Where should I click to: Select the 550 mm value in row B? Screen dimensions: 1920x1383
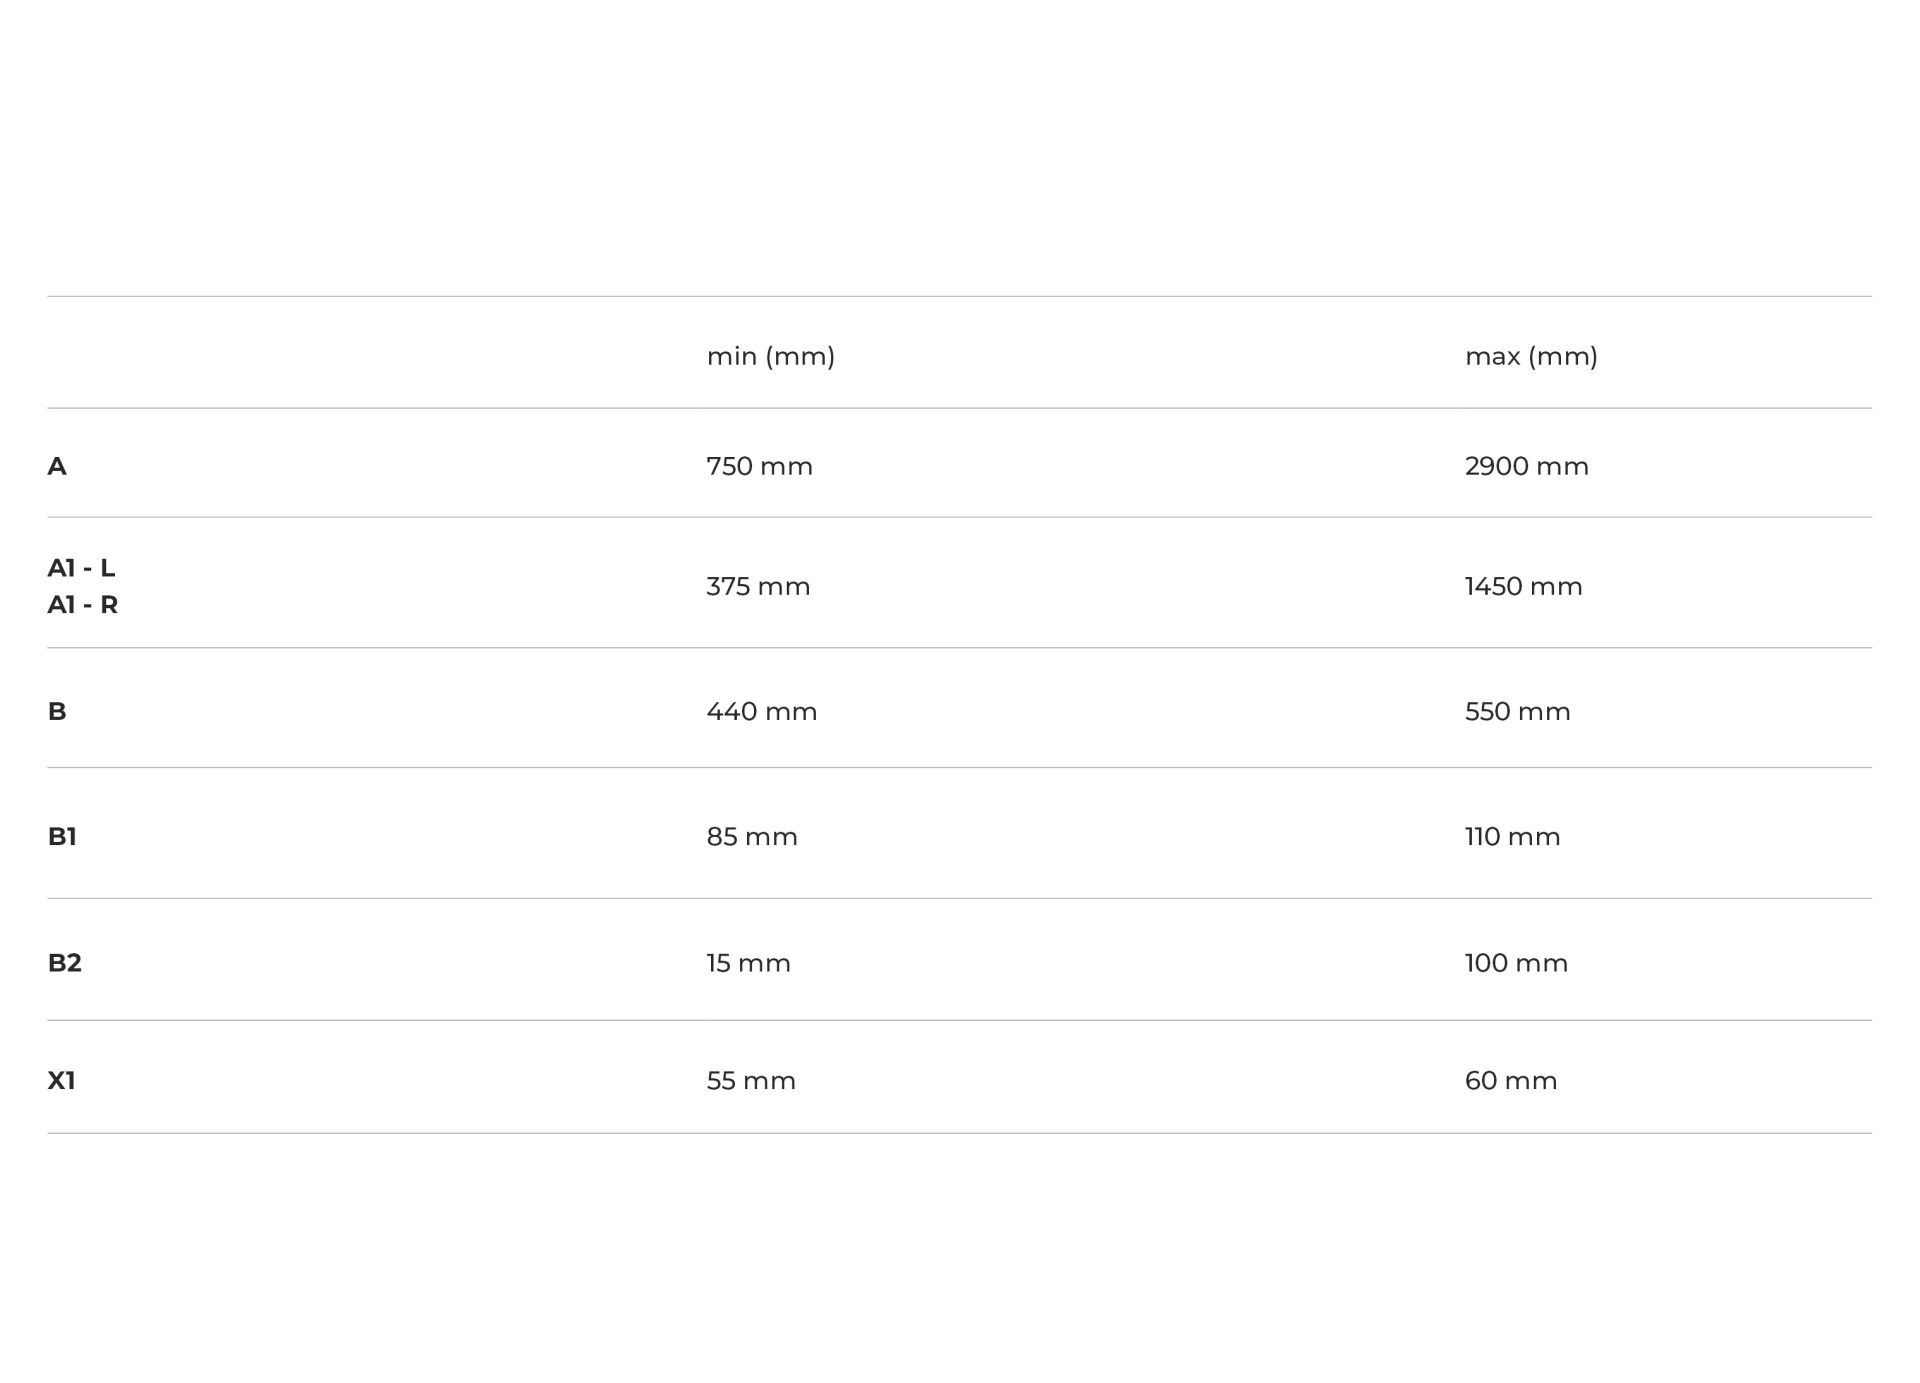click(1517, 711)
